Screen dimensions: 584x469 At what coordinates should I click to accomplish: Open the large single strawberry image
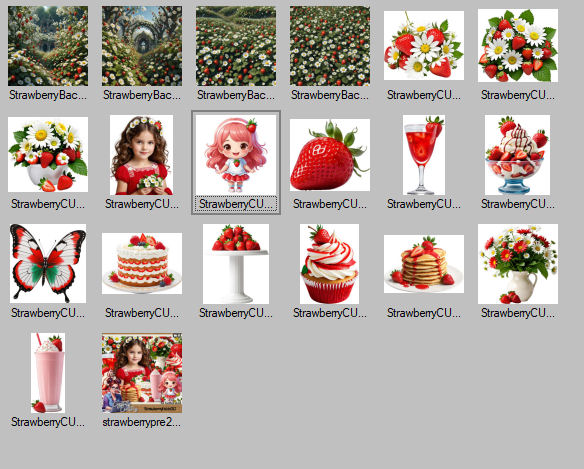click(x=330, y=155)
